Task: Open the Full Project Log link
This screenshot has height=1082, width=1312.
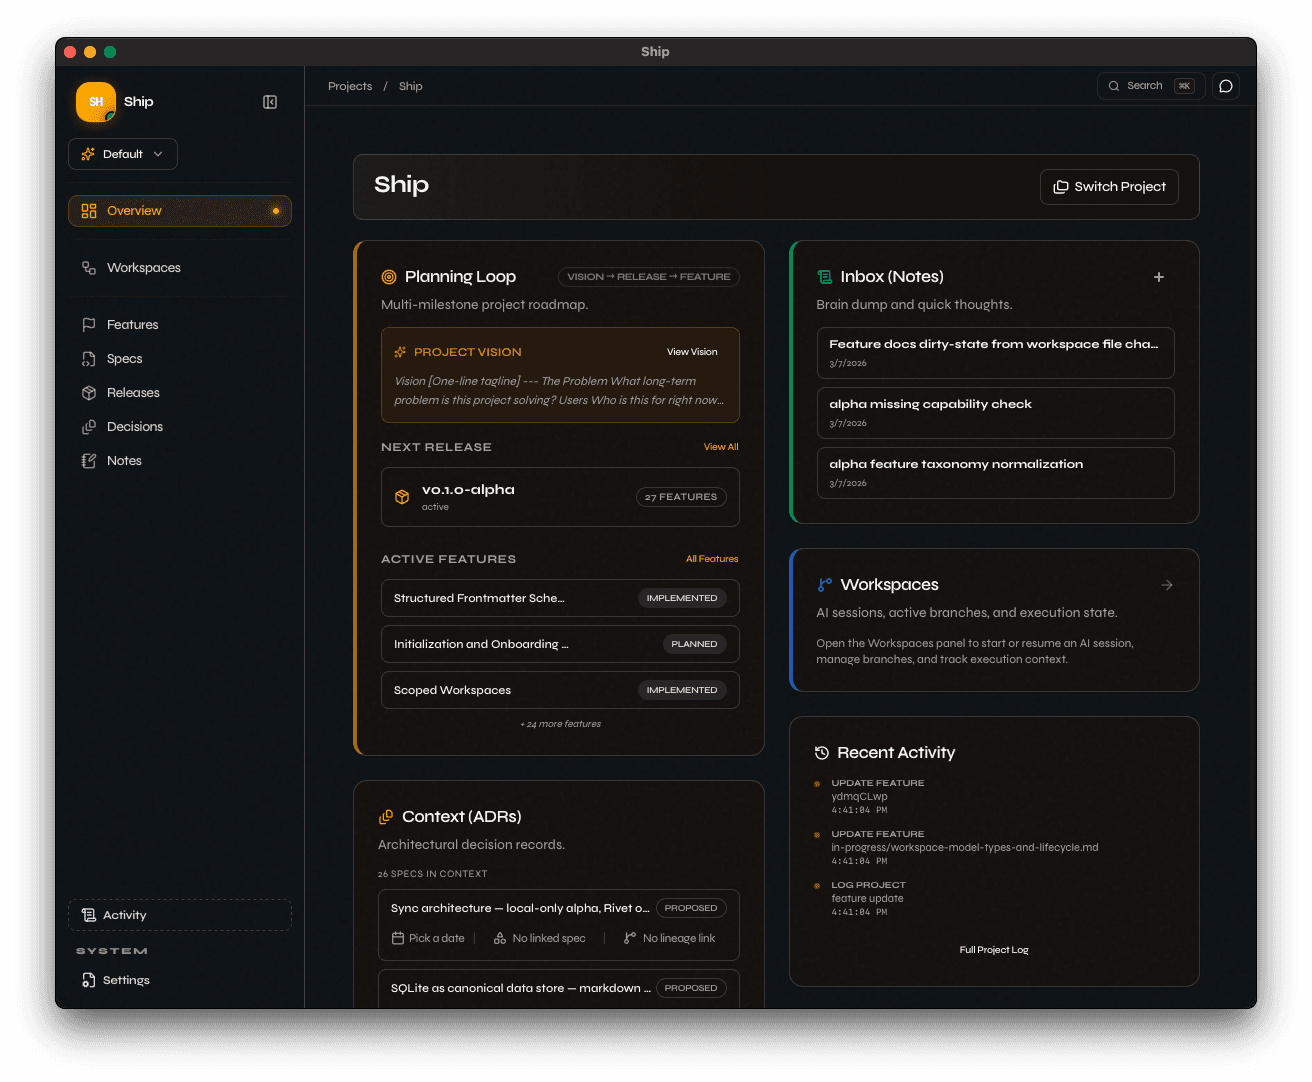Action: (993, 950)
